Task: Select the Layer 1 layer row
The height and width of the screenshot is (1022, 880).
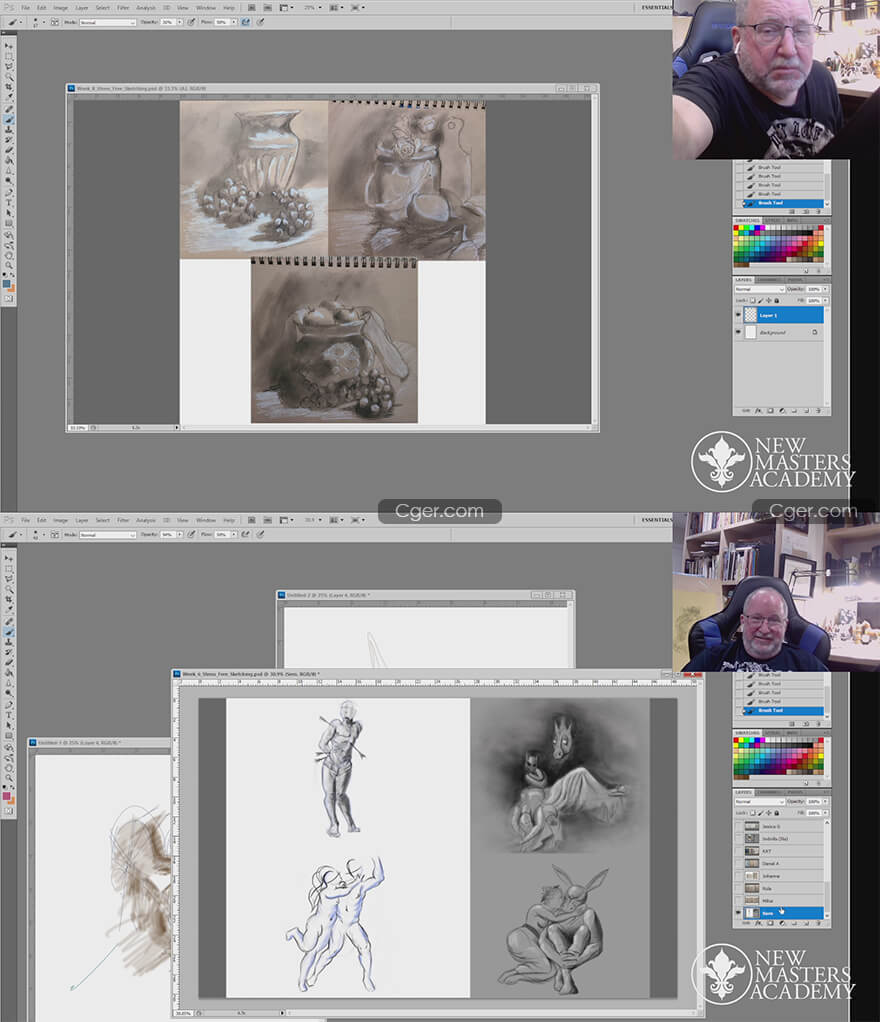Action: tap(781, 315)
